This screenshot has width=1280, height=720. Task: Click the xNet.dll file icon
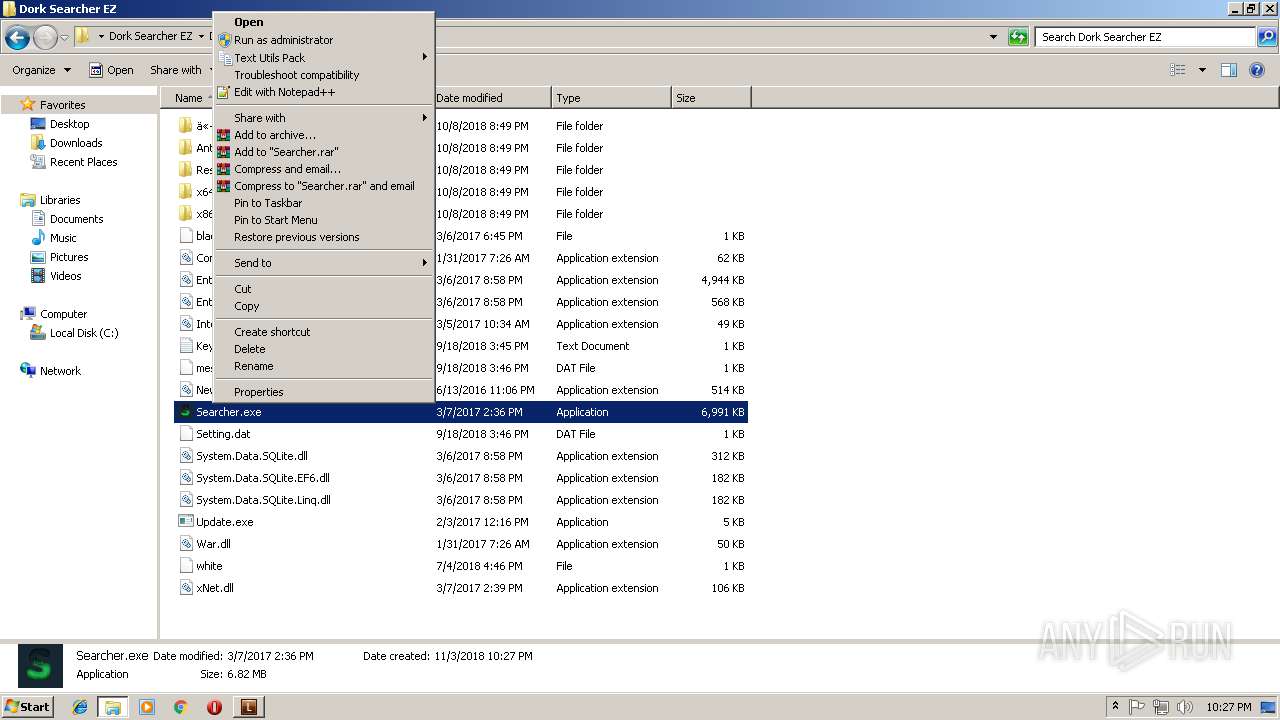tap(185, 588)
